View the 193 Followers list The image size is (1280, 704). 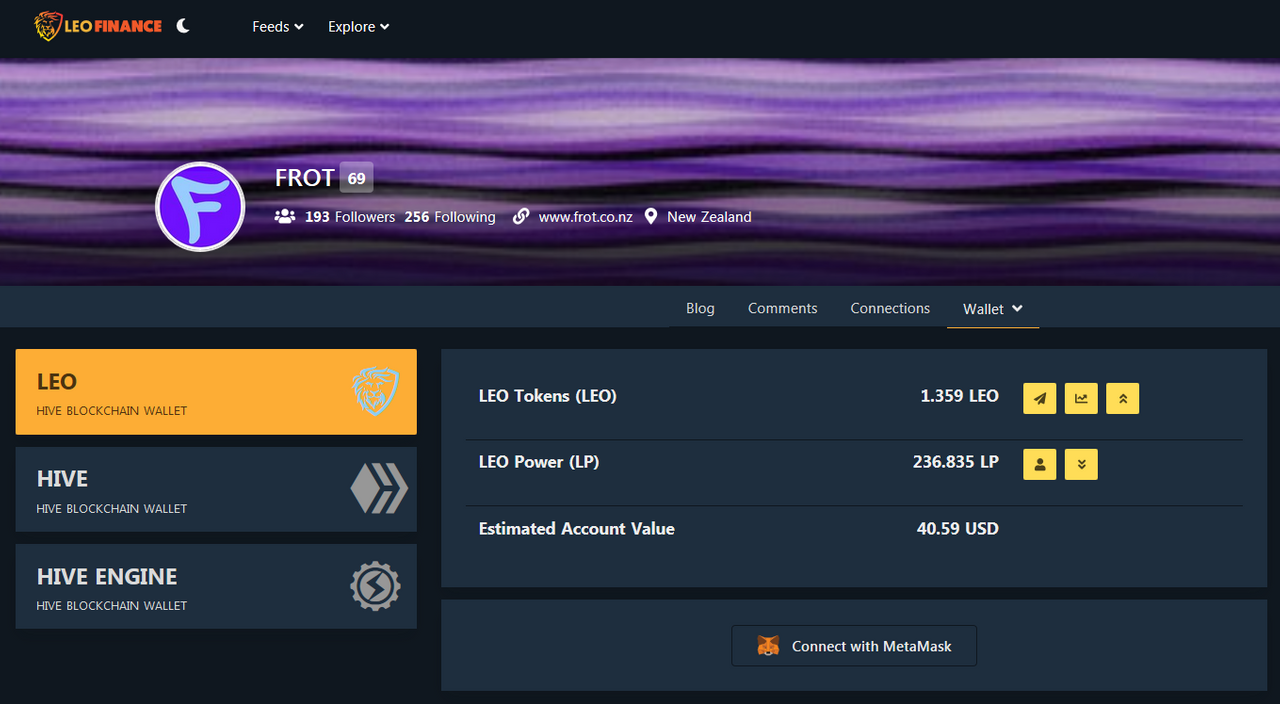pyautogui.click(x=350, y=217)
